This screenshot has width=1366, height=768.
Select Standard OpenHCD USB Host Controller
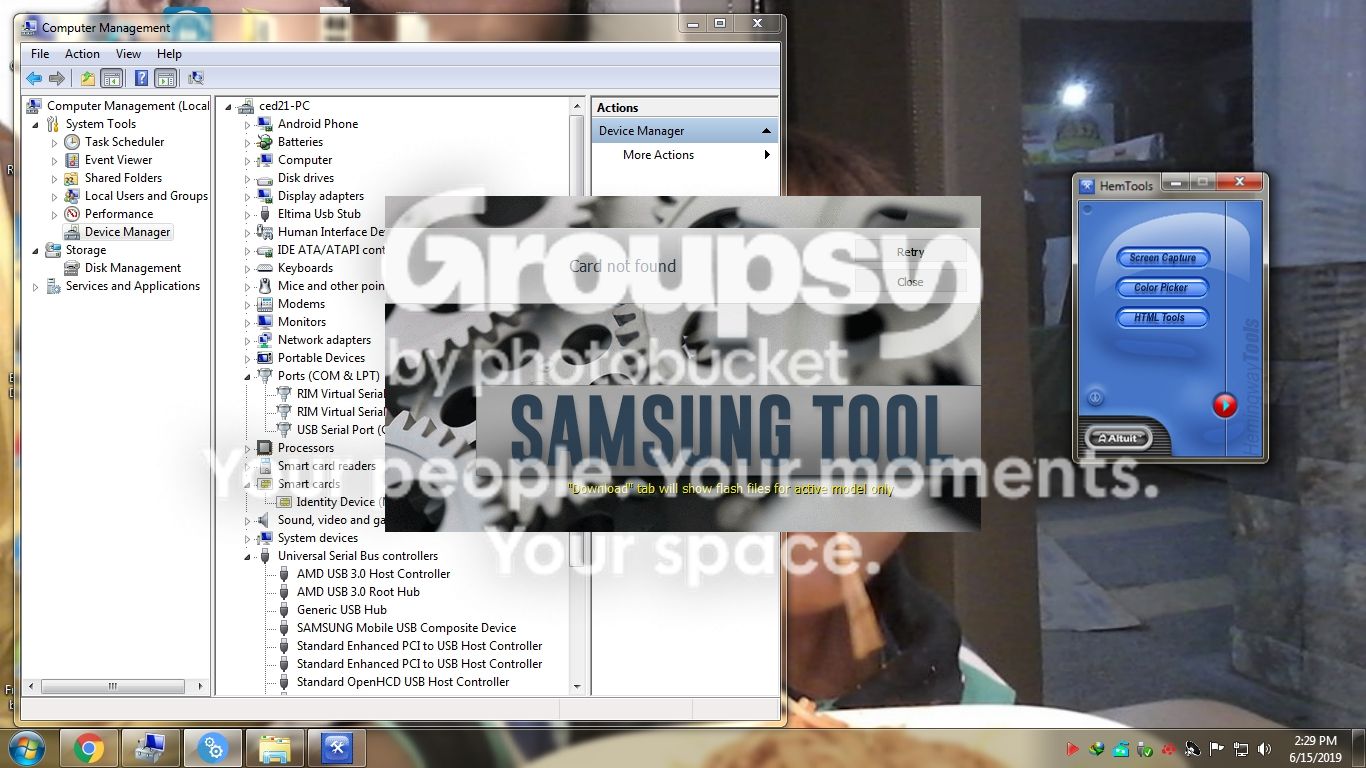(x=403, y=682)
